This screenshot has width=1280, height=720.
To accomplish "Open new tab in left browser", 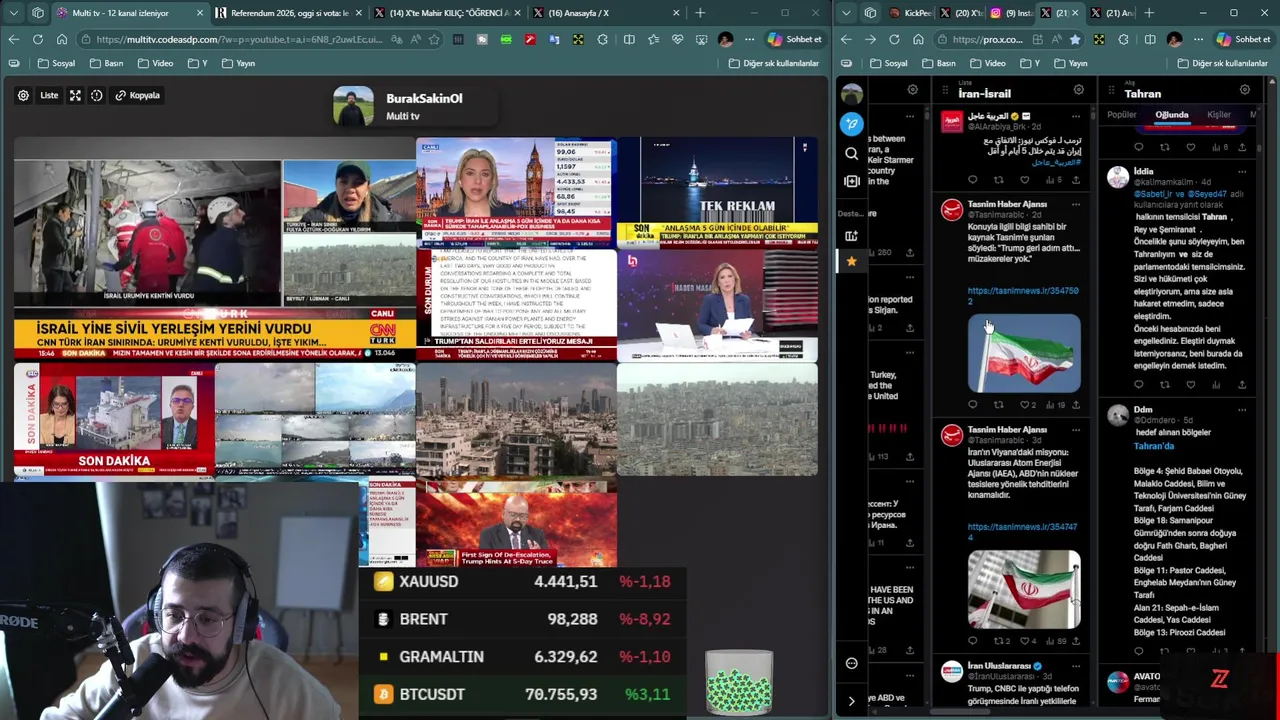I will 700,13.
